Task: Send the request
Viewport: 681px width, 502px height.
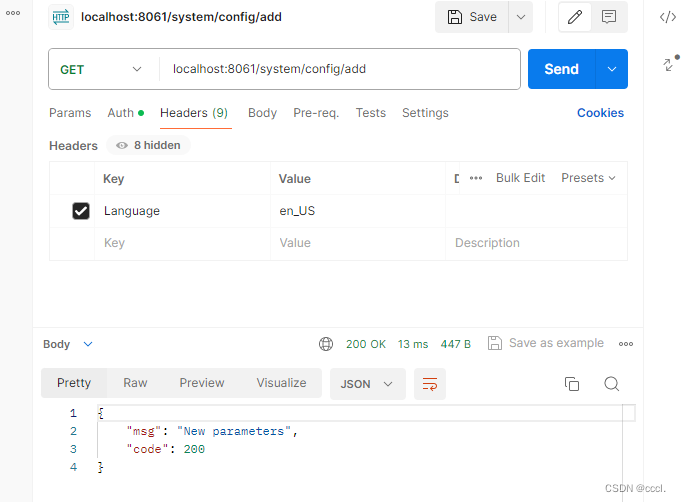Action: click(561, 69)
